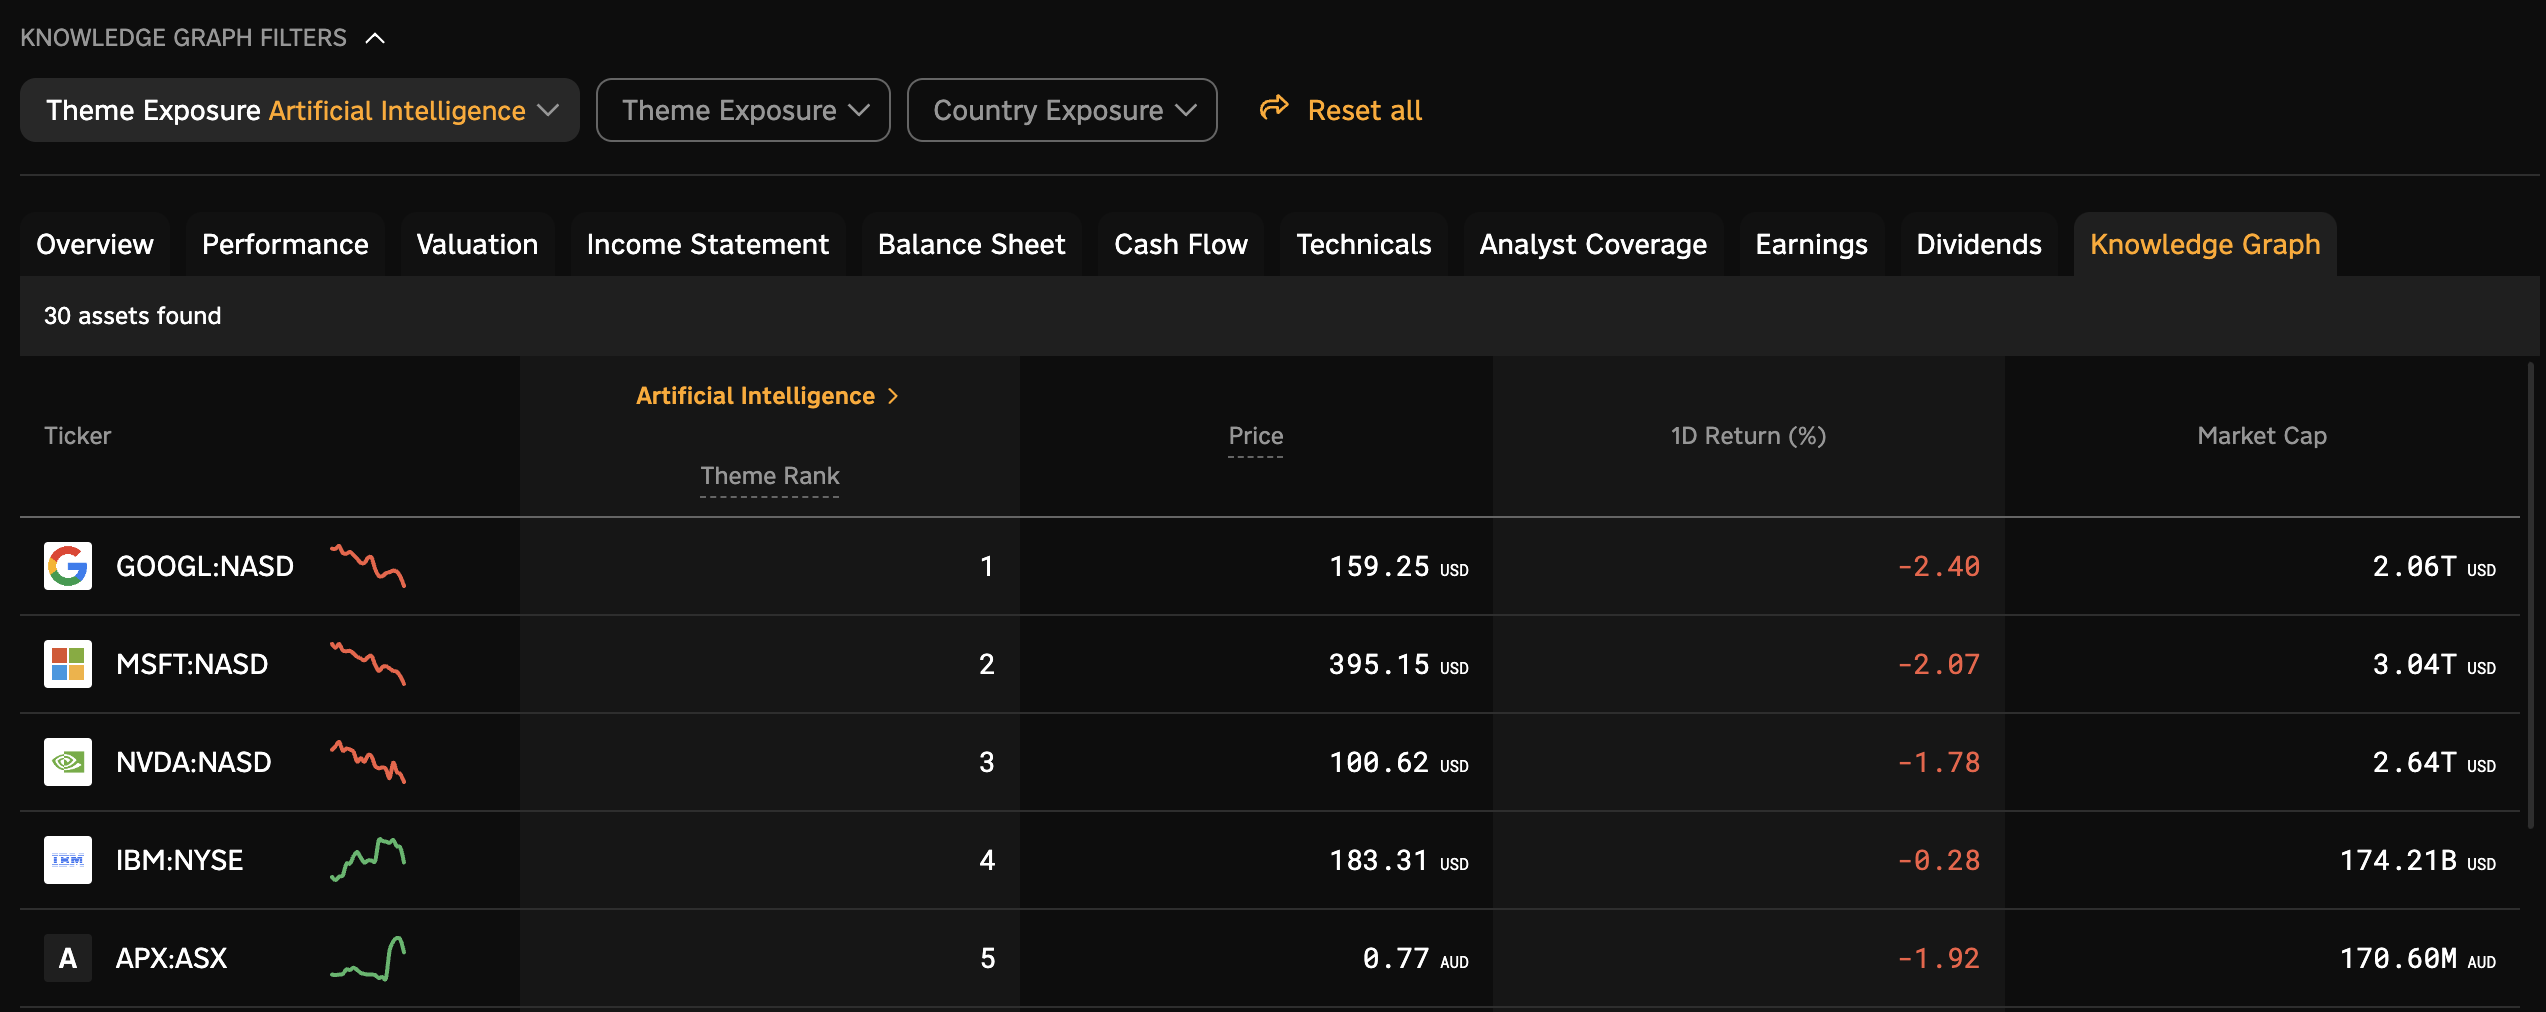Switch to the Performance tab

click(285, 244)
